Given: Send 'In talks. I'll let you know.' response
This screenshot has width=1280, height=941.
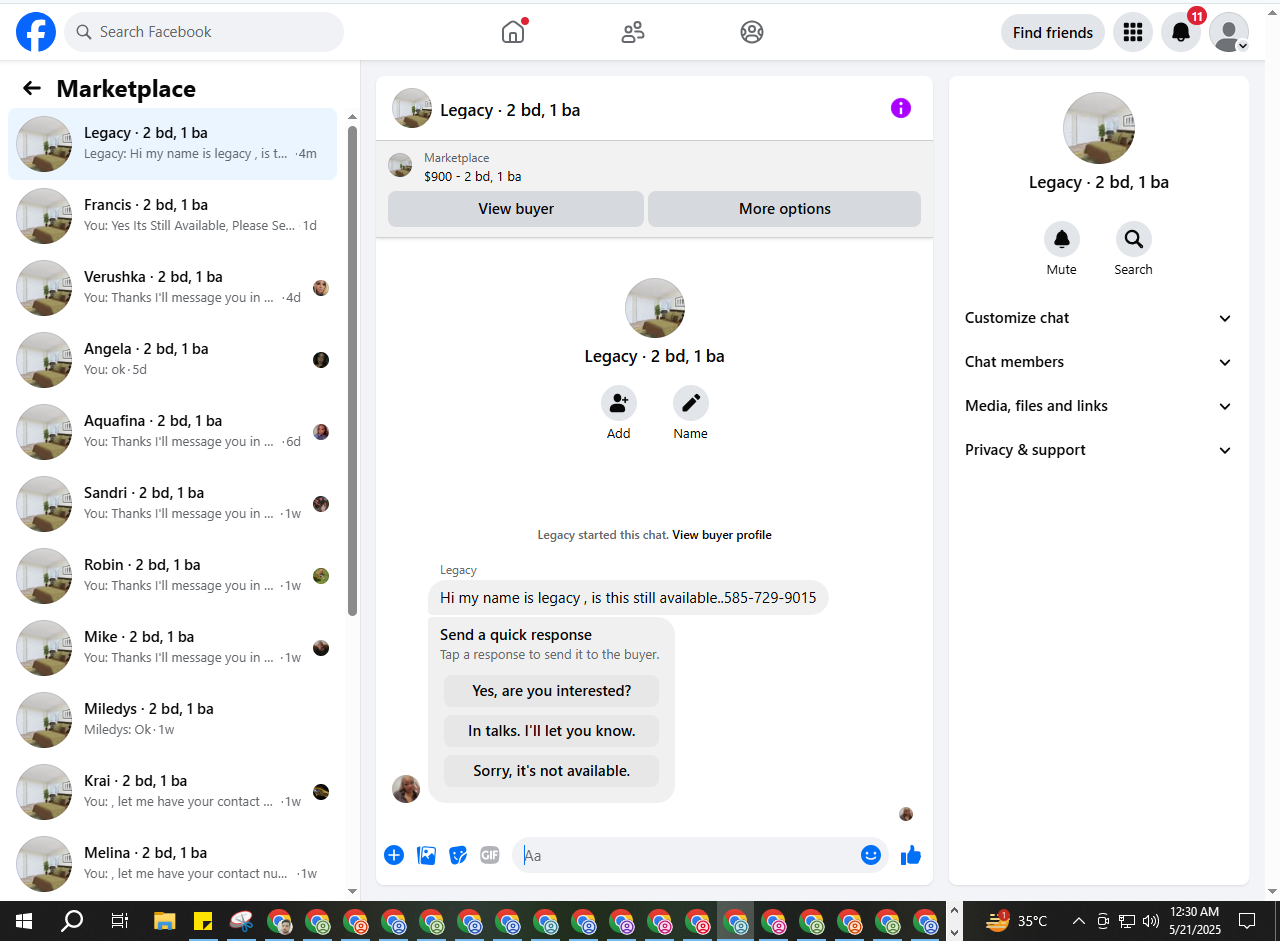Looking at the screenshot, I should click(x=552, y=731).
